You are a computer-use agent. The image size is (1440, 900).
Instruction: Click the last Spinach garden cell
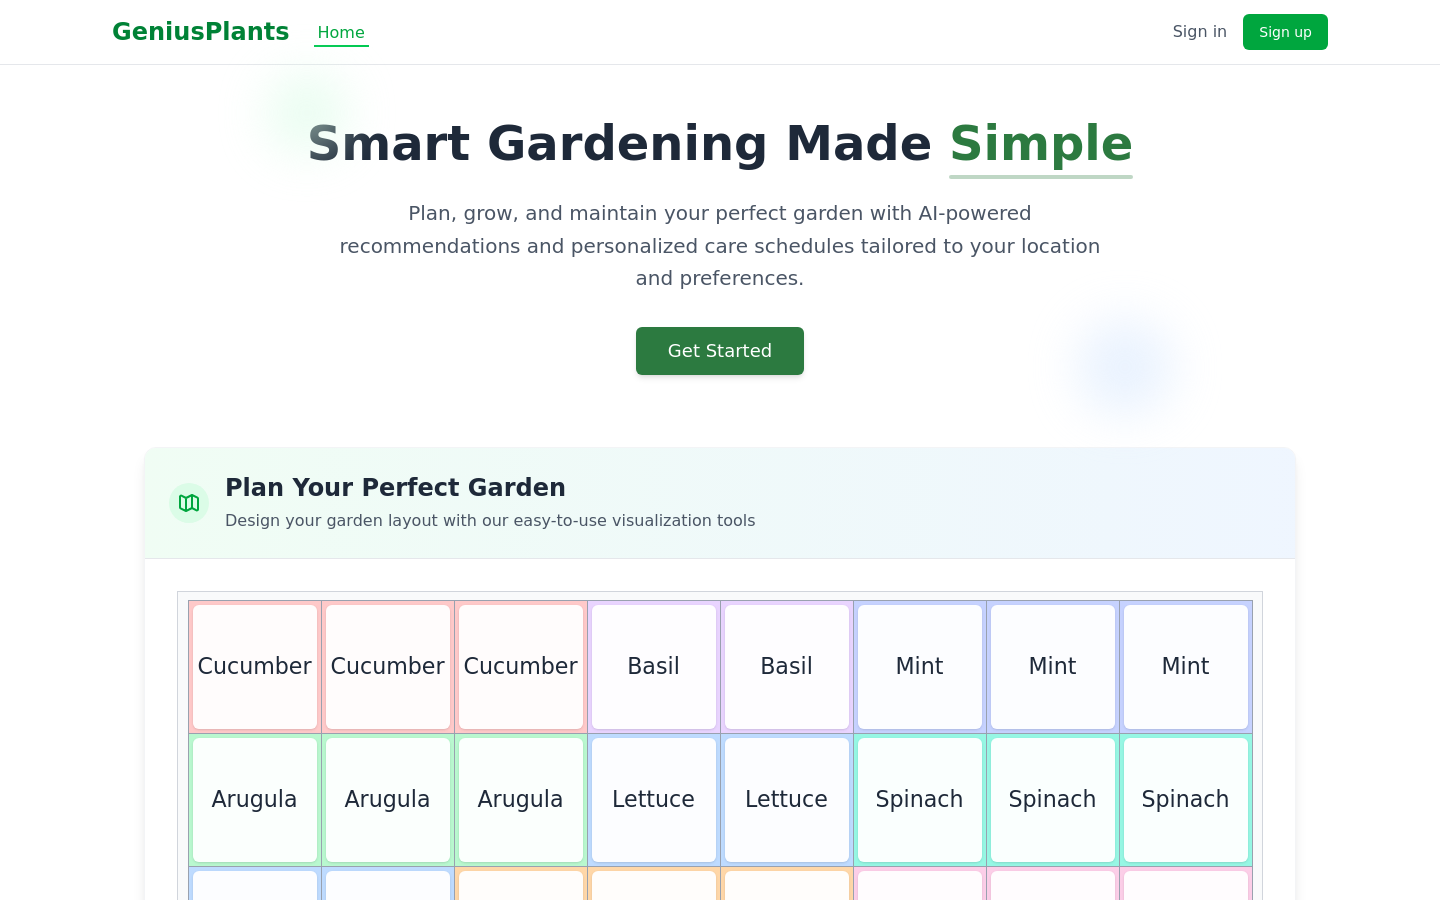[x=1186, y=800]
